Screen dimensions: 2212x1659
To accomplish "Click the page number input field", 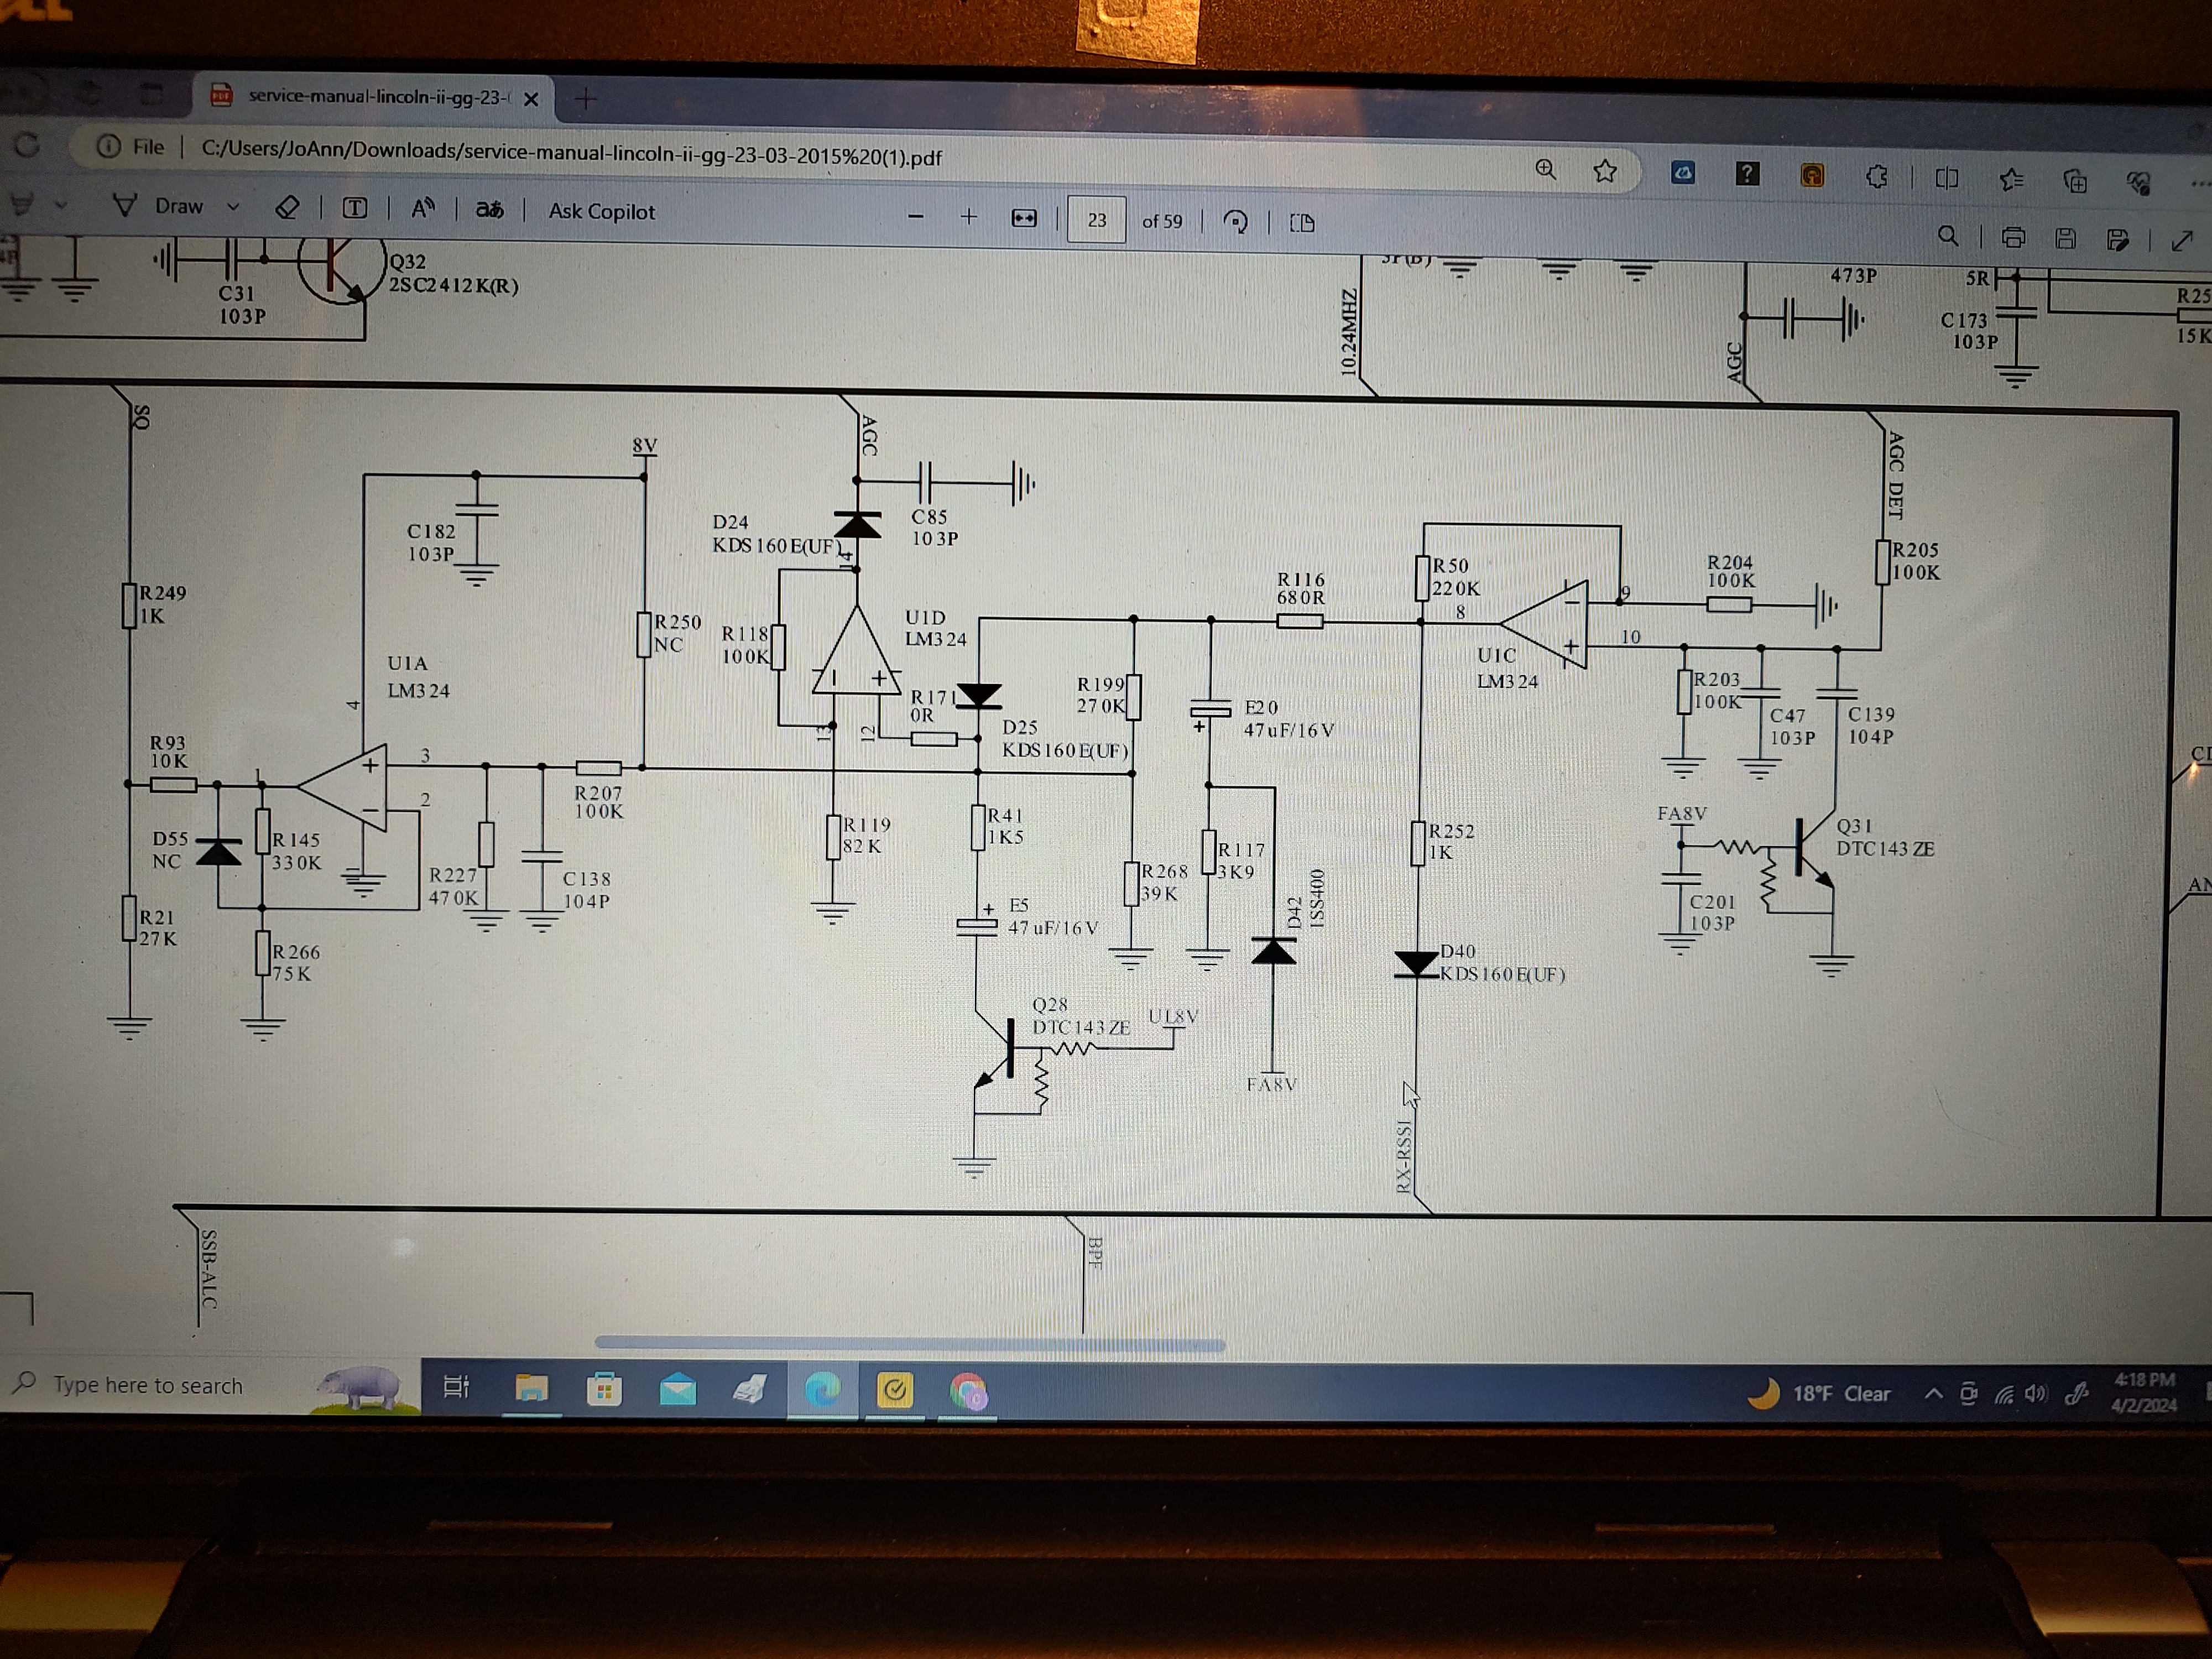I will point(1096,220).
